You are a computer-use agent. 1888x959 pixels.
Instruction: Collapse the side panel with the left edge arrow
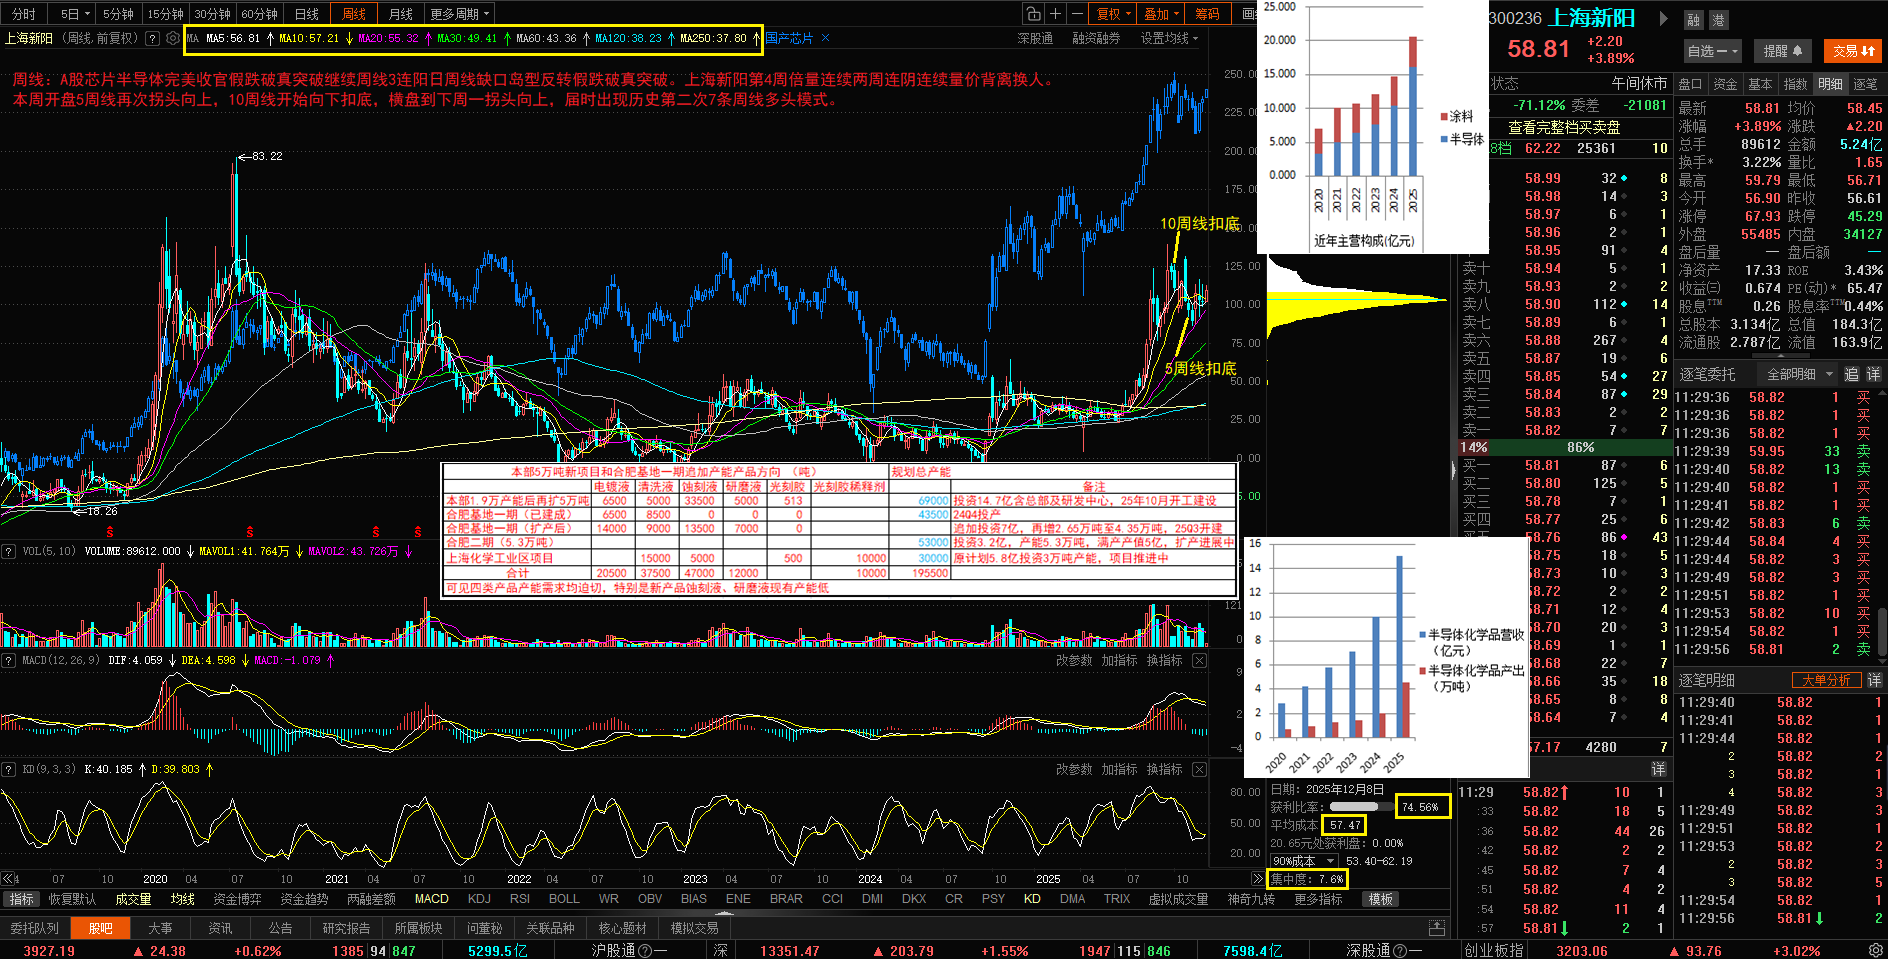coord(1454,469)
